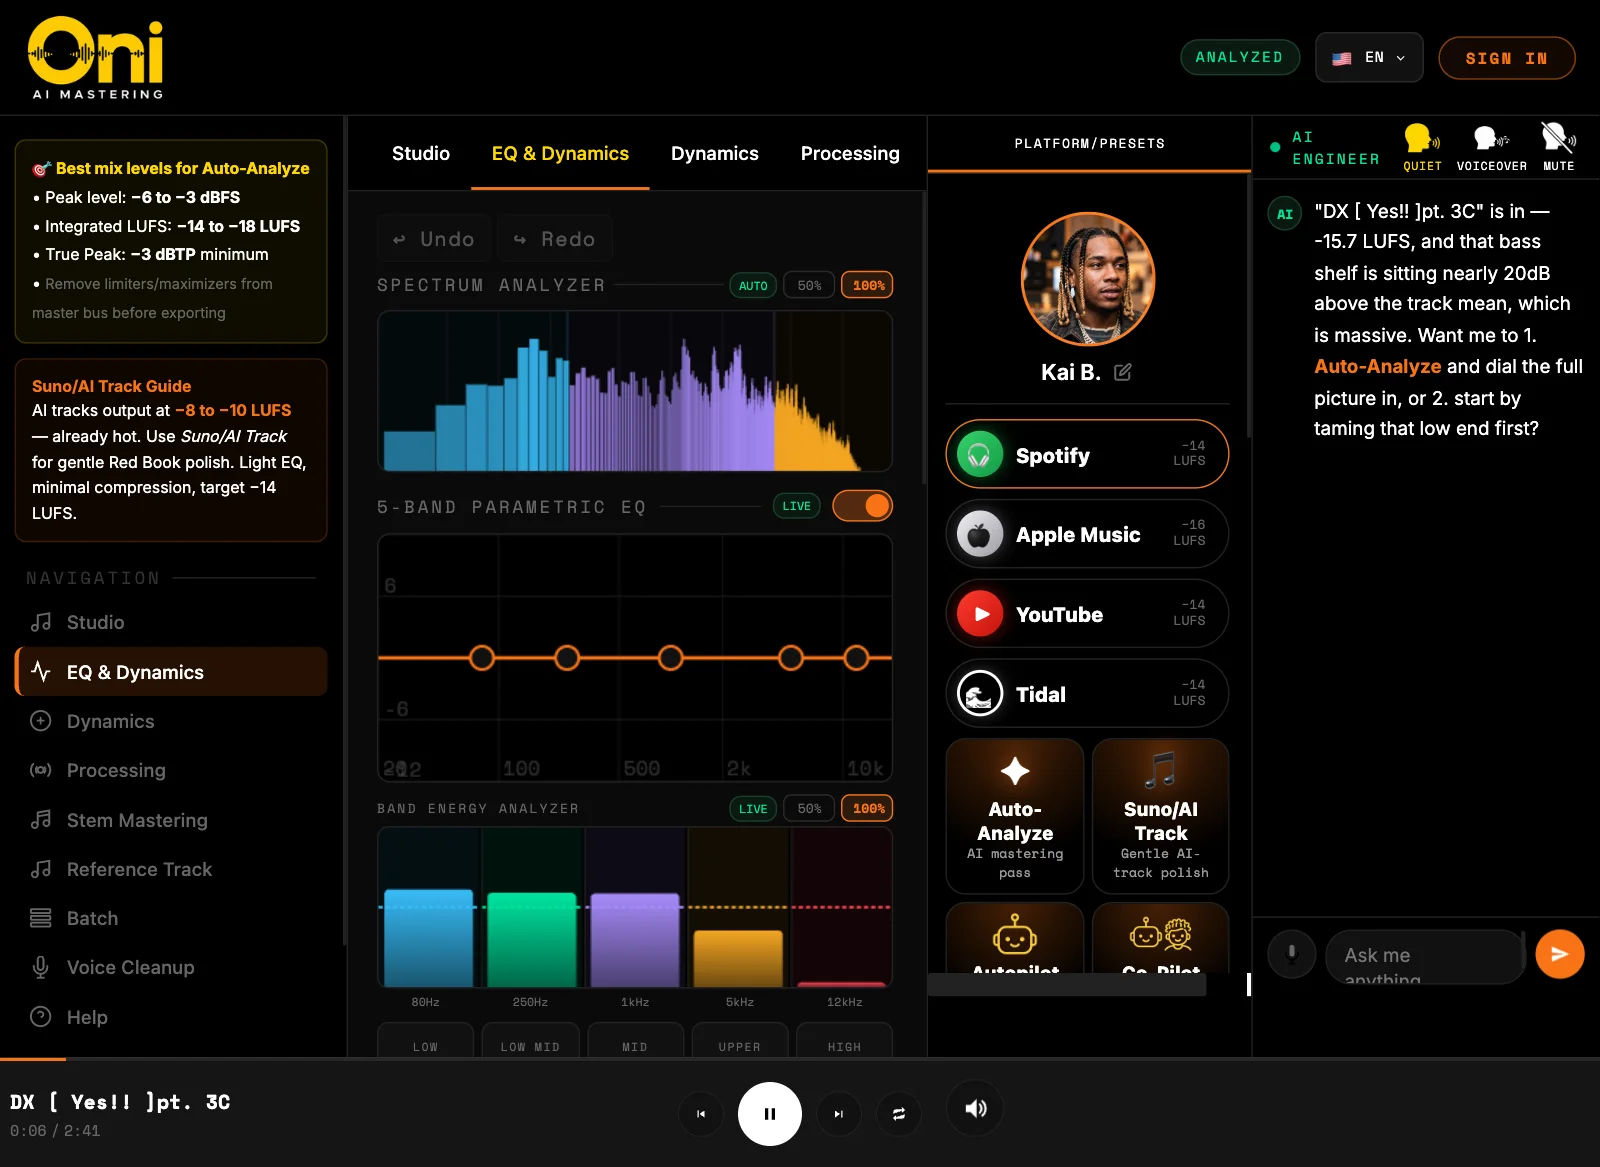The width and height of the screenshot is (1600, 1167).
Task: Select Voiceover AI engineer mode icon
Action: coord(1491,147)
